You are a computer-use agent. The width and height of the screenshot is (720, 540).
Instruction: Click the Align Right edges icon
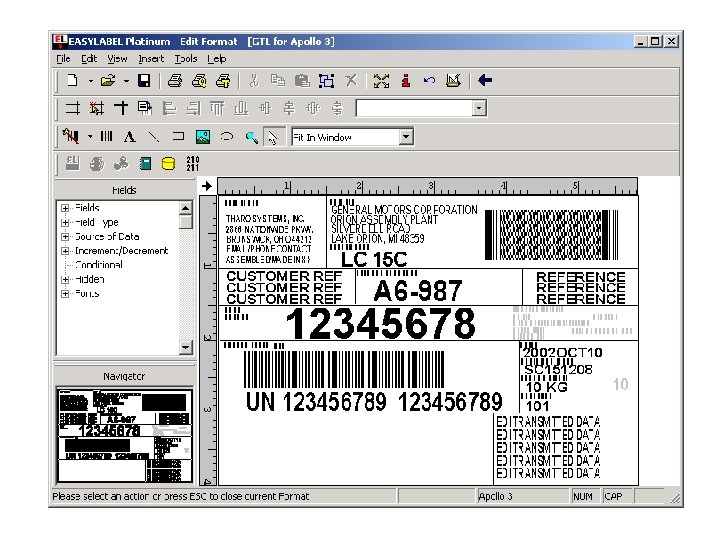click(x=193, y=108)
